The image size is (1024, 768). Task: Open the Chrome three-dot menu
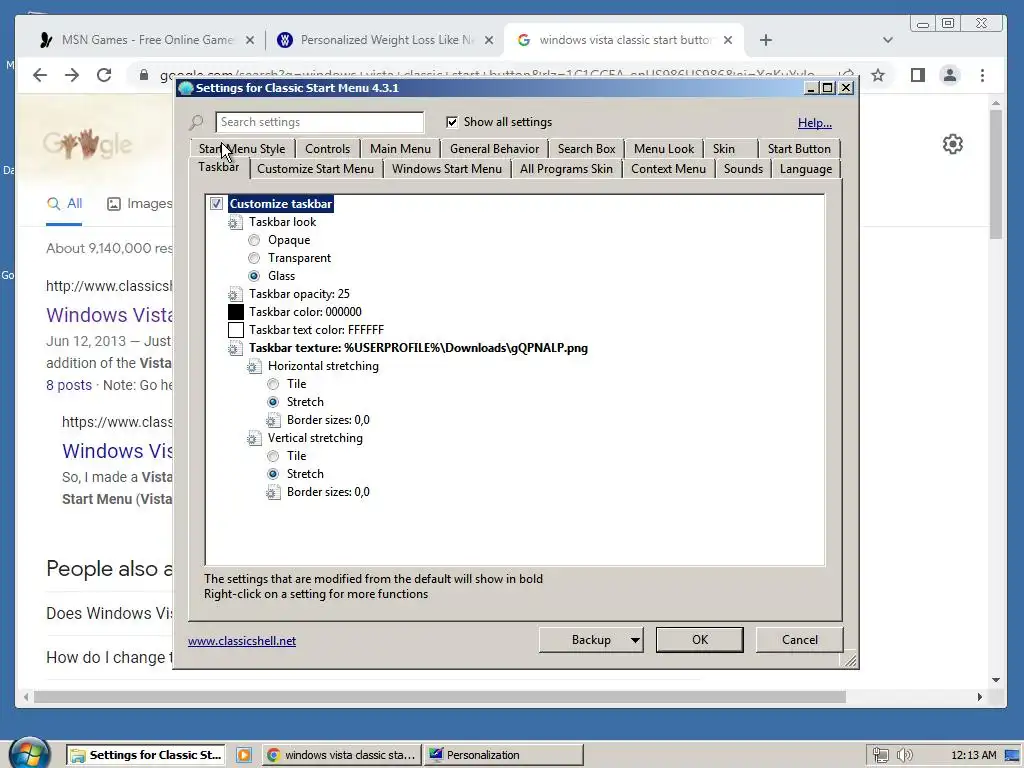coord(982,75)
